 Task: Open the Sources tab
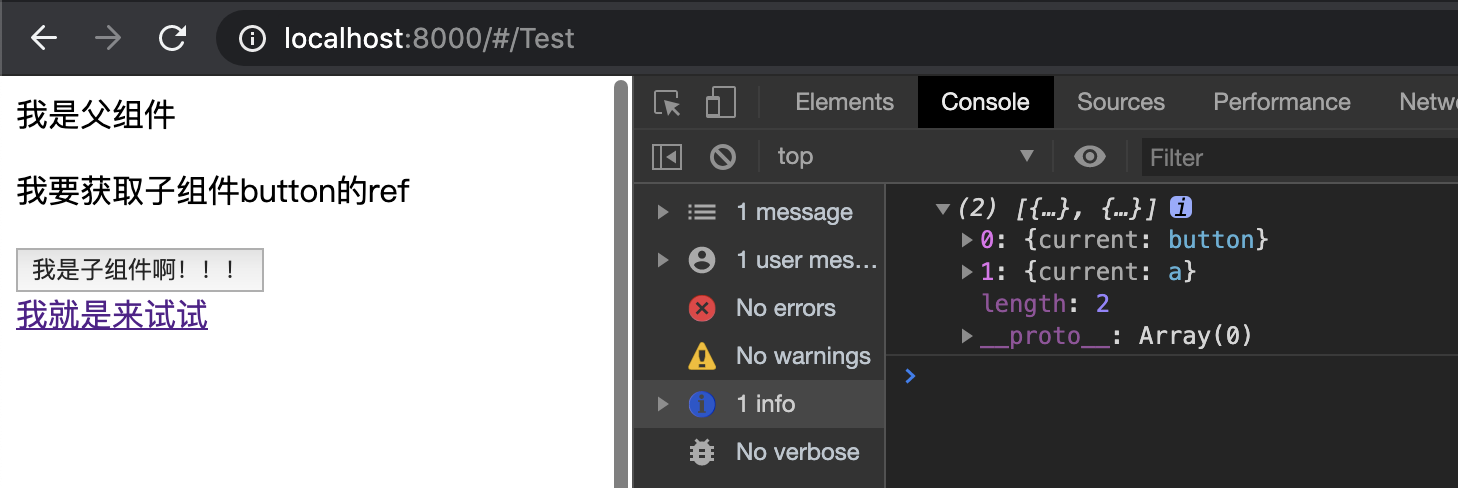click(x=1120, y=102)
